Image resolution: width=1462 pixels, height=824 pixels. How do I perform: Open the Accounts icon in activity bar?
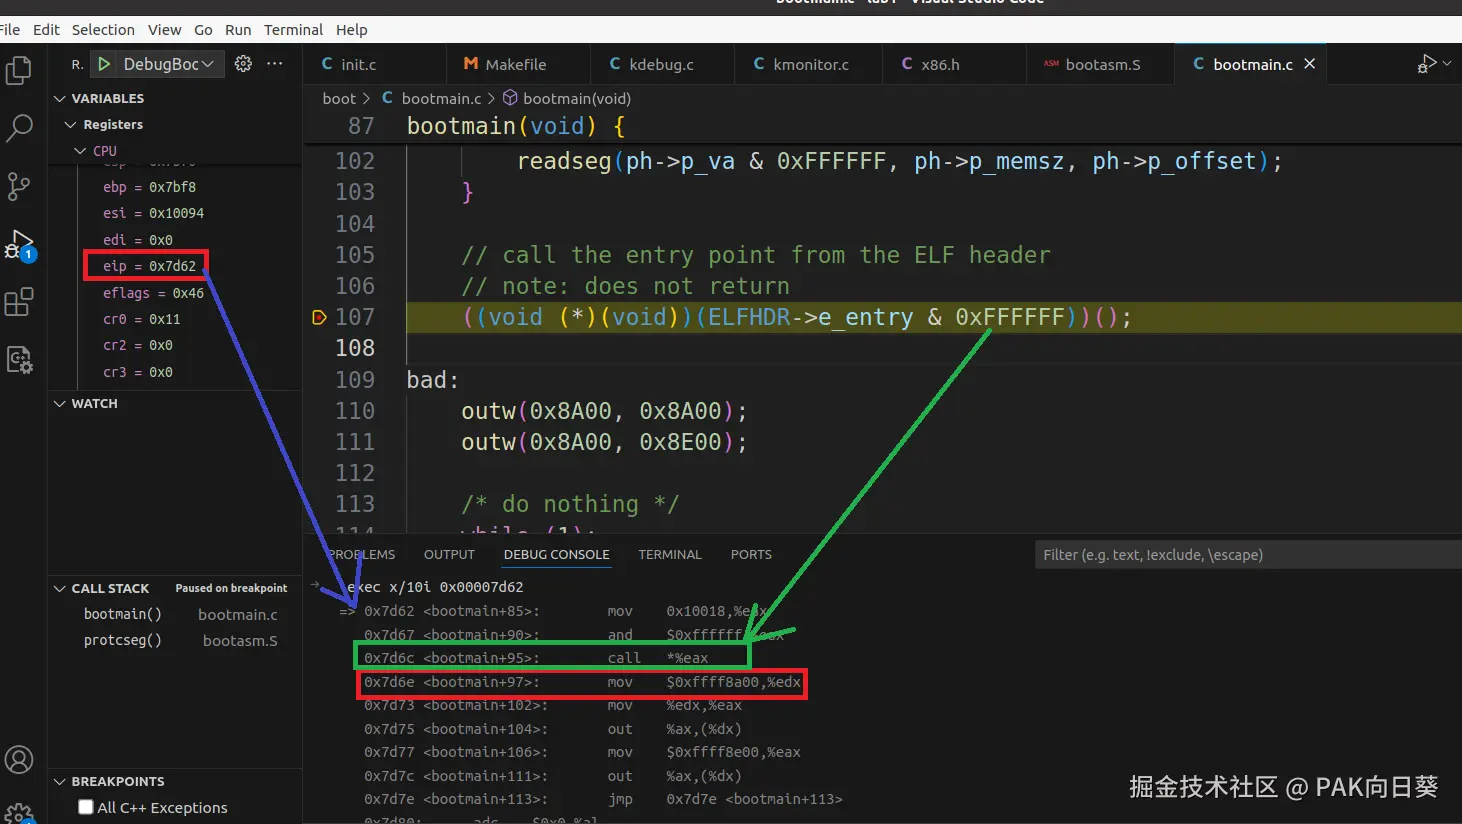pyautogui.click(x=19, y=760)
